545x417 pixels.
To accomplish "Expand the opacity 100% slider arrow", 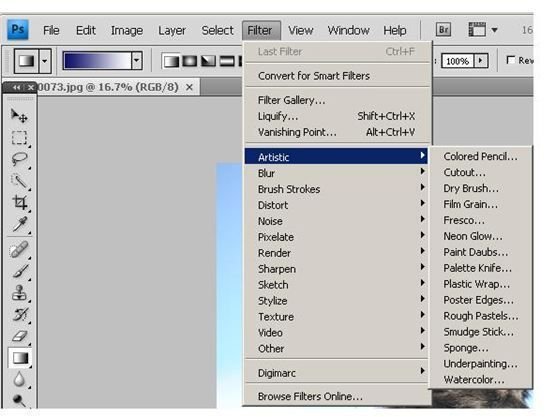I will click(x=481, y=61).
